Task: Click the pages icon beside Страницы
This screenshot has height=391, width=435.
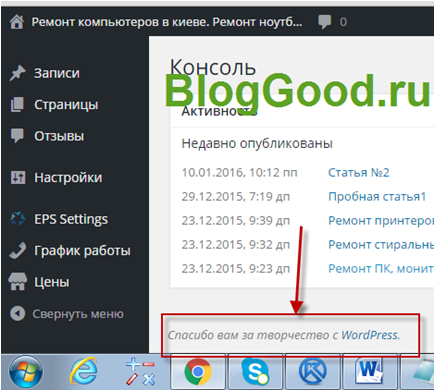Action: [x=17, y=104]
